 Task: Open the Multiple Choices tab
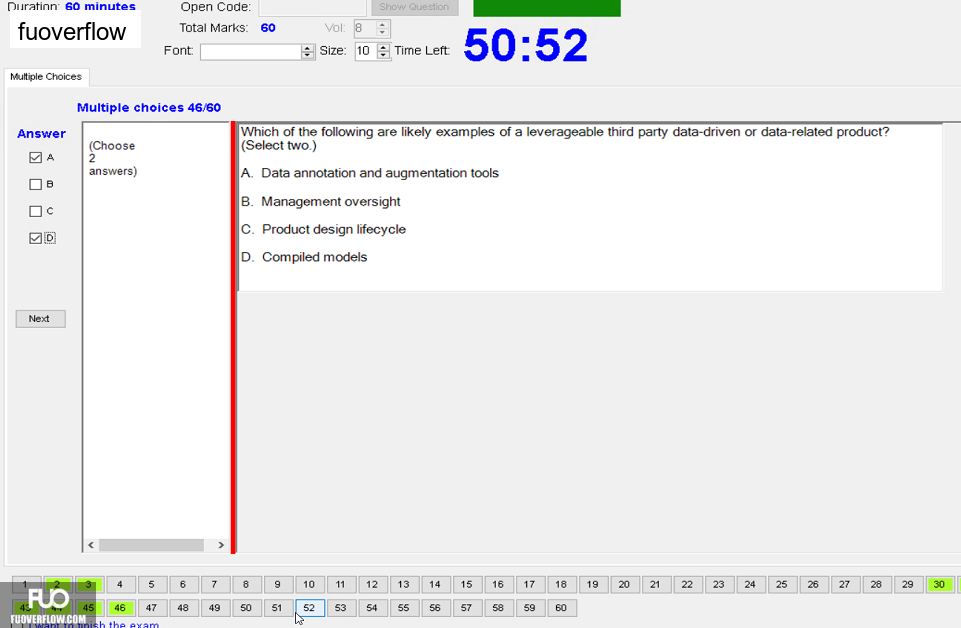[46, 77]
